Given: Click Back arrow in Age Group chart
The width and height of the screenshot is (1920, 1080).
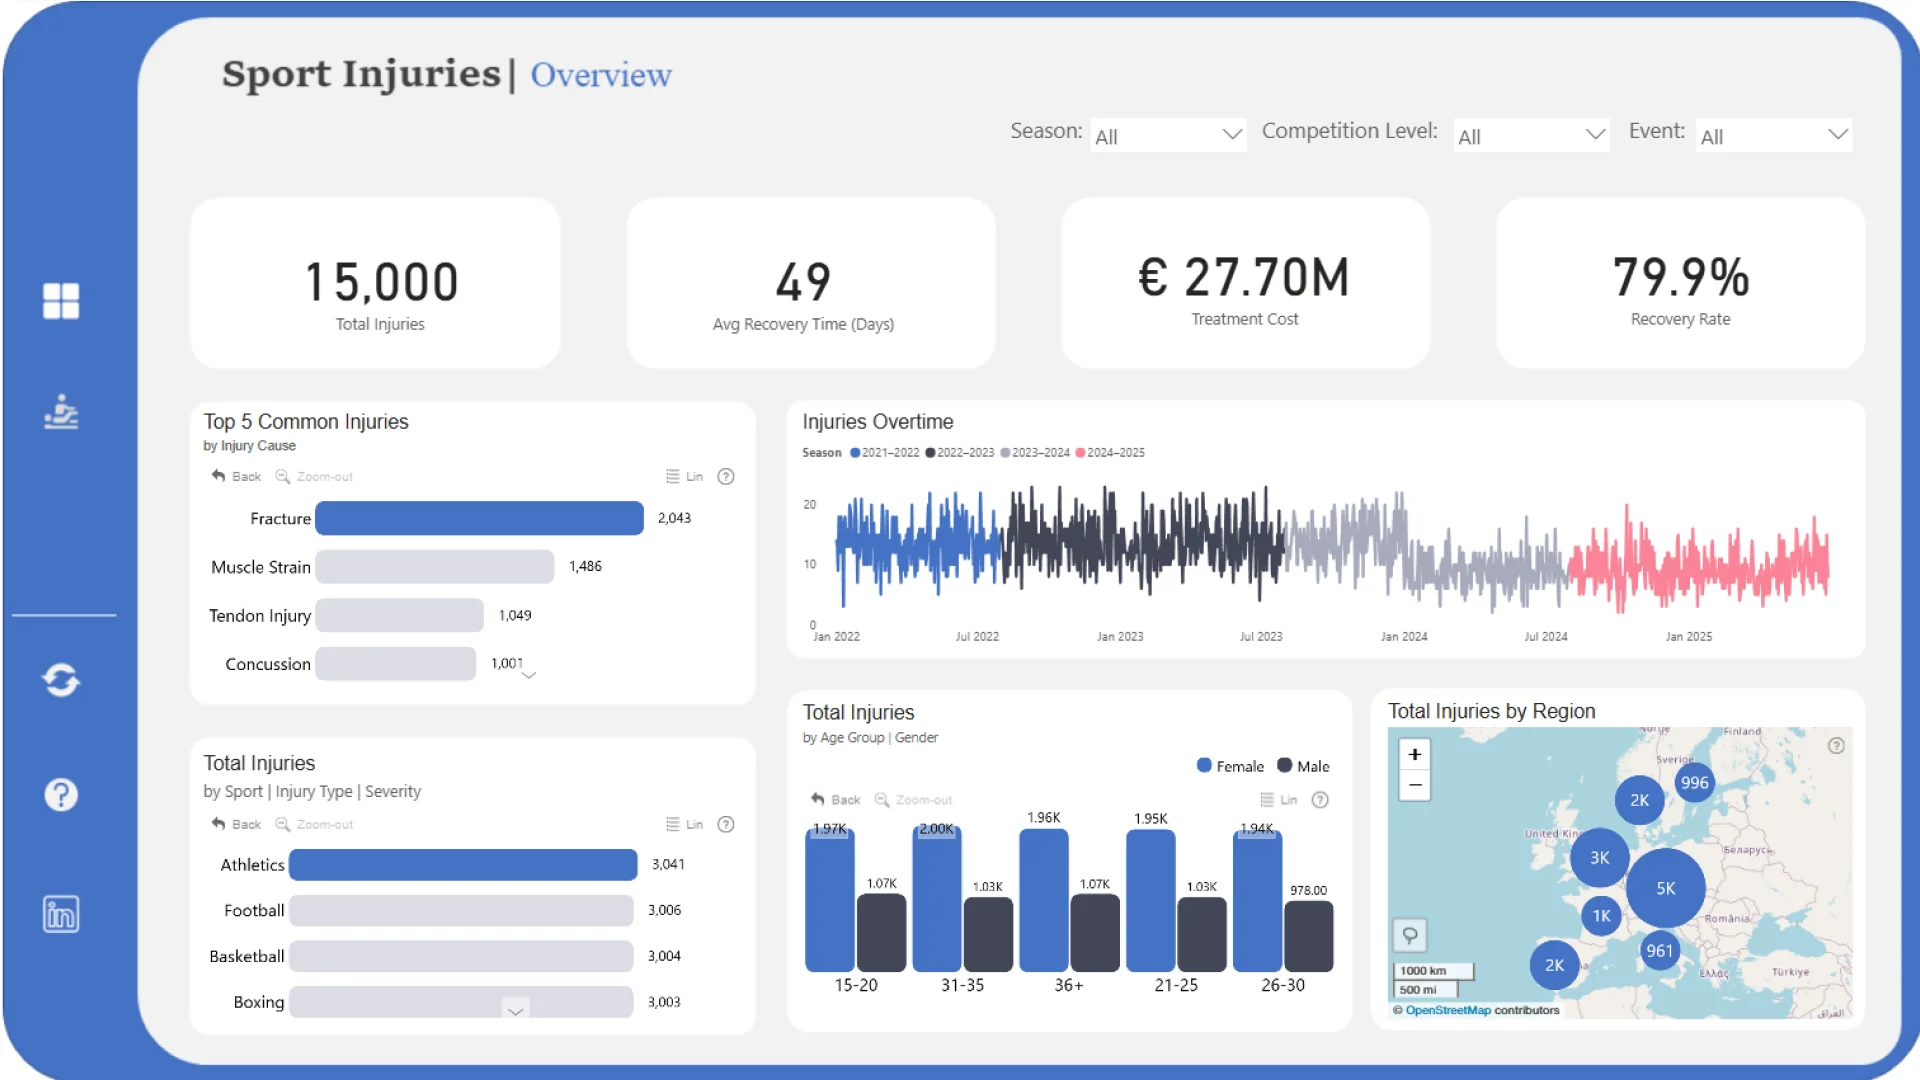Looking at the screenshot, I should pos(835,799).
